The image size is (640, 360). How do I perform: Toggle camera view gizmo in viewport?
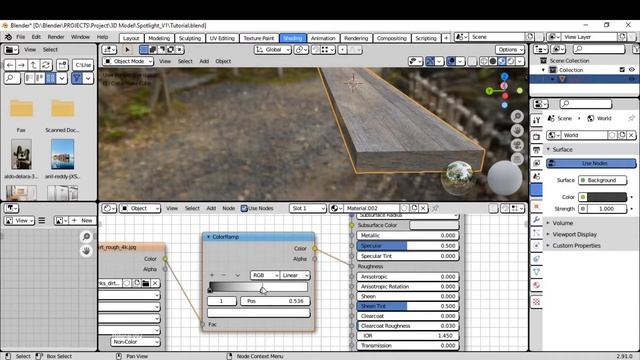[x=517, y=145]
